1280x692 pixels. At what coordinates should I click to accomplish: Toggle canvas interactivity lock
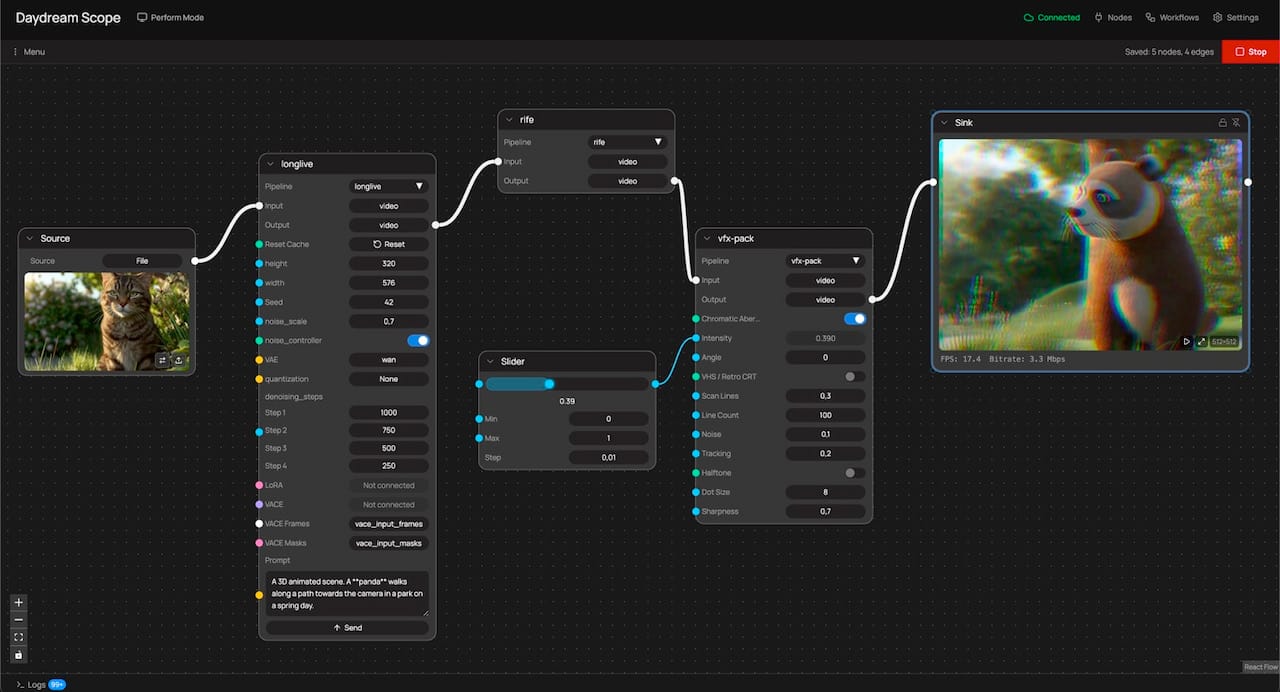tap(19, 654)
